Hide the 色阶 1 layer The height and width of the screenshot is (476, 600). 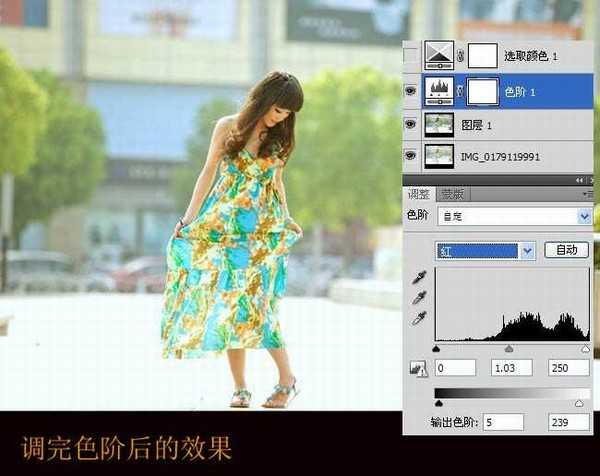[411, 91]
